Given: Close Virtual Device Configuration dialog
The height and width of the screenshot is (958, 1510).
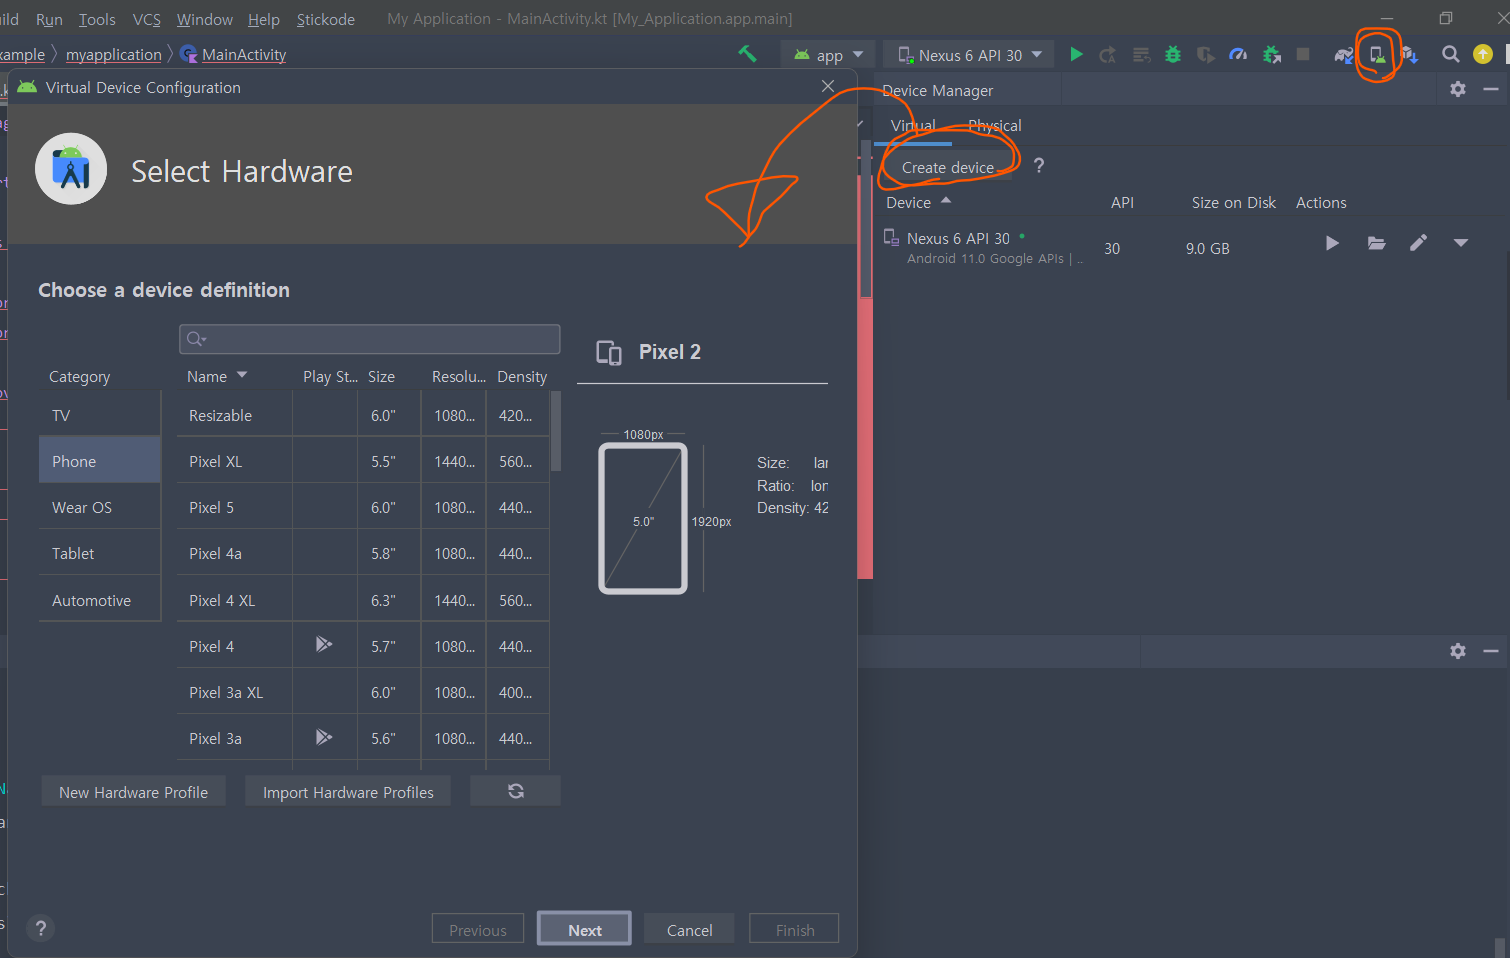Looking at the screenshot, I should pos(828,86).
